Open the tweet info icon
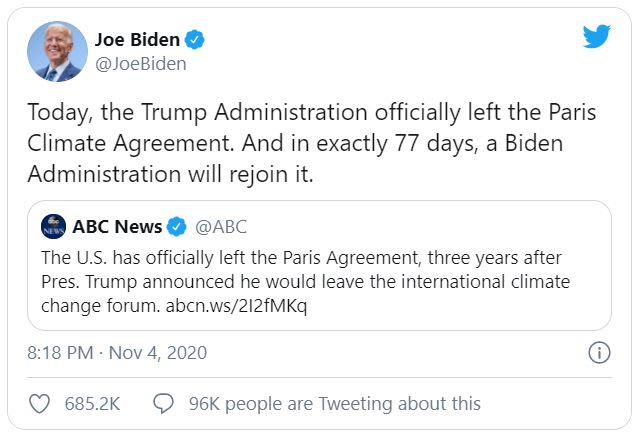641x438 pixels. click(599, 352)
